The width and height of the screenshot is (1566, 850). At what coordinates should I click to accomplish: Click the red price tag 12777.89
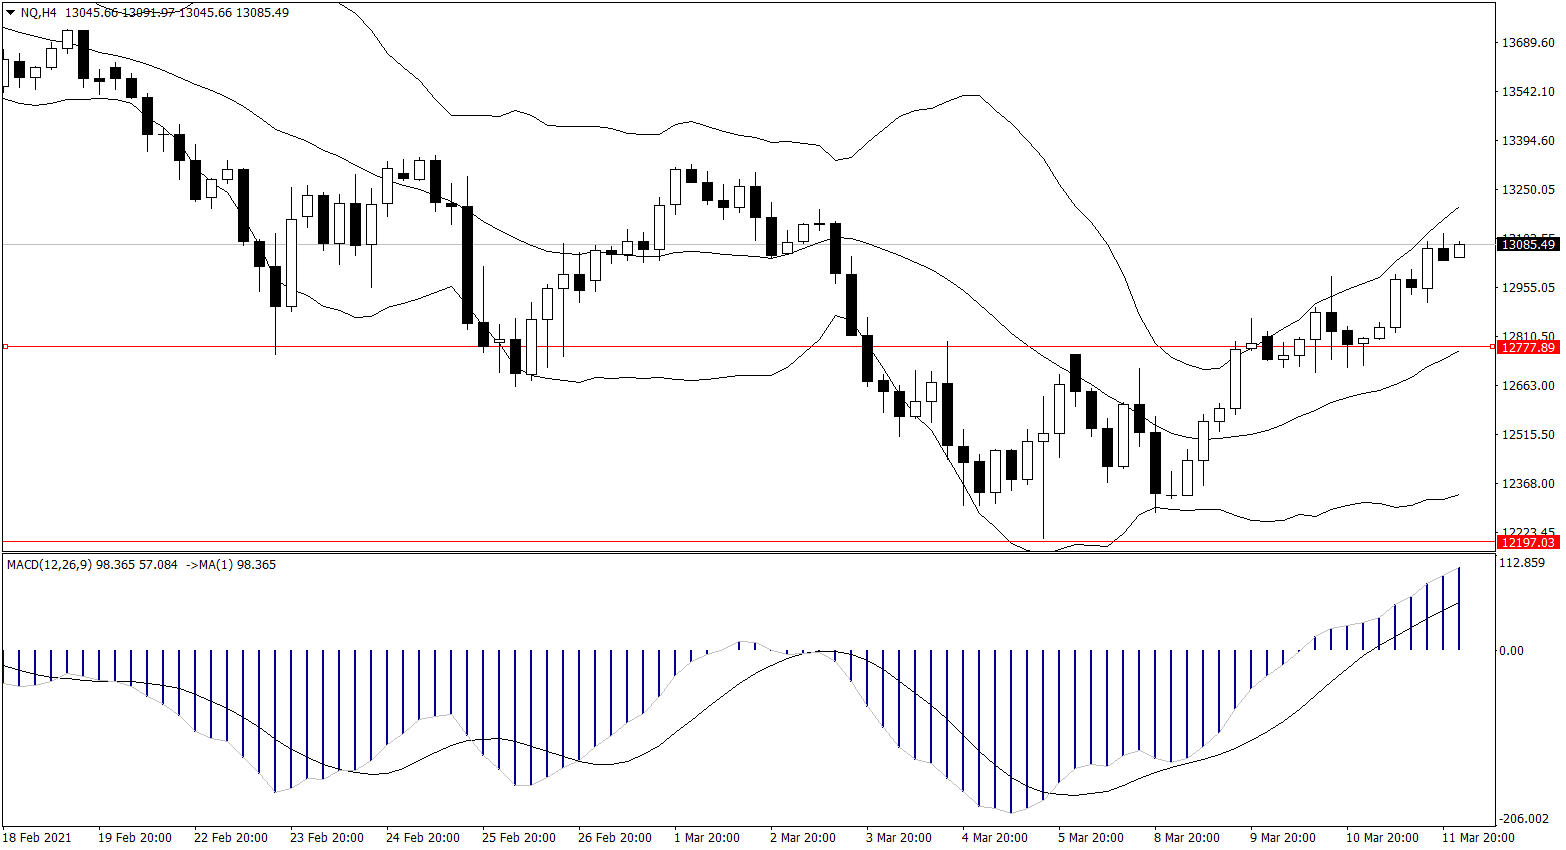click(x=1528, y=347)
